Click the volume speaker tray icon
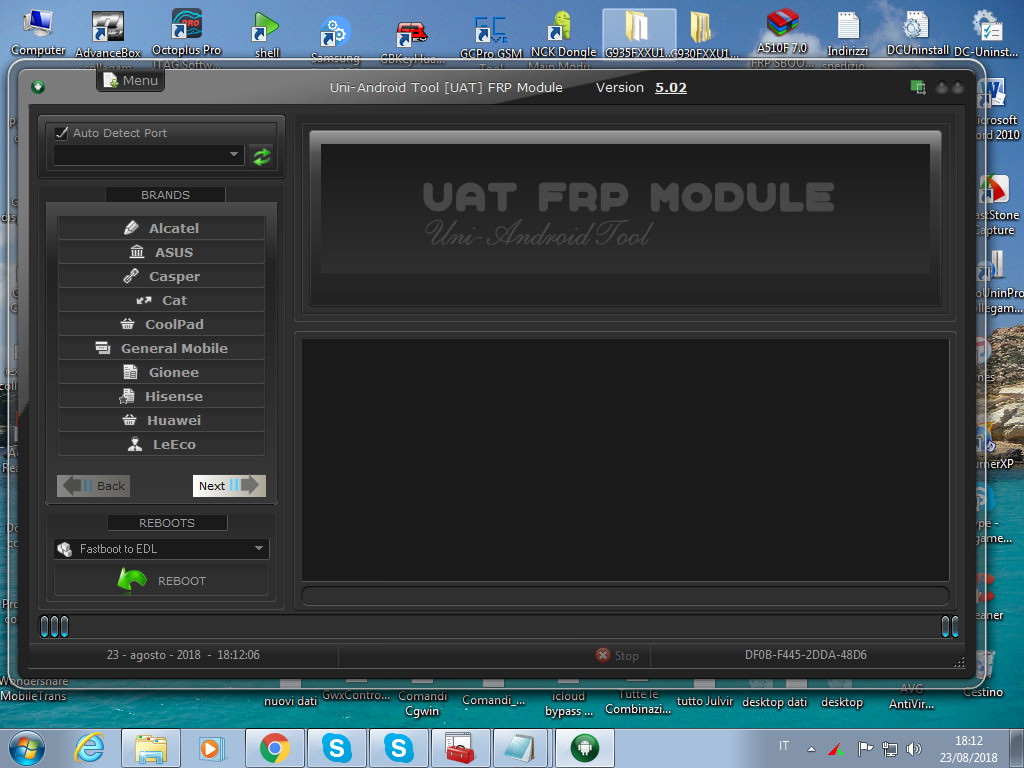This screenshot has height=768, width=1024. (914, 750)
